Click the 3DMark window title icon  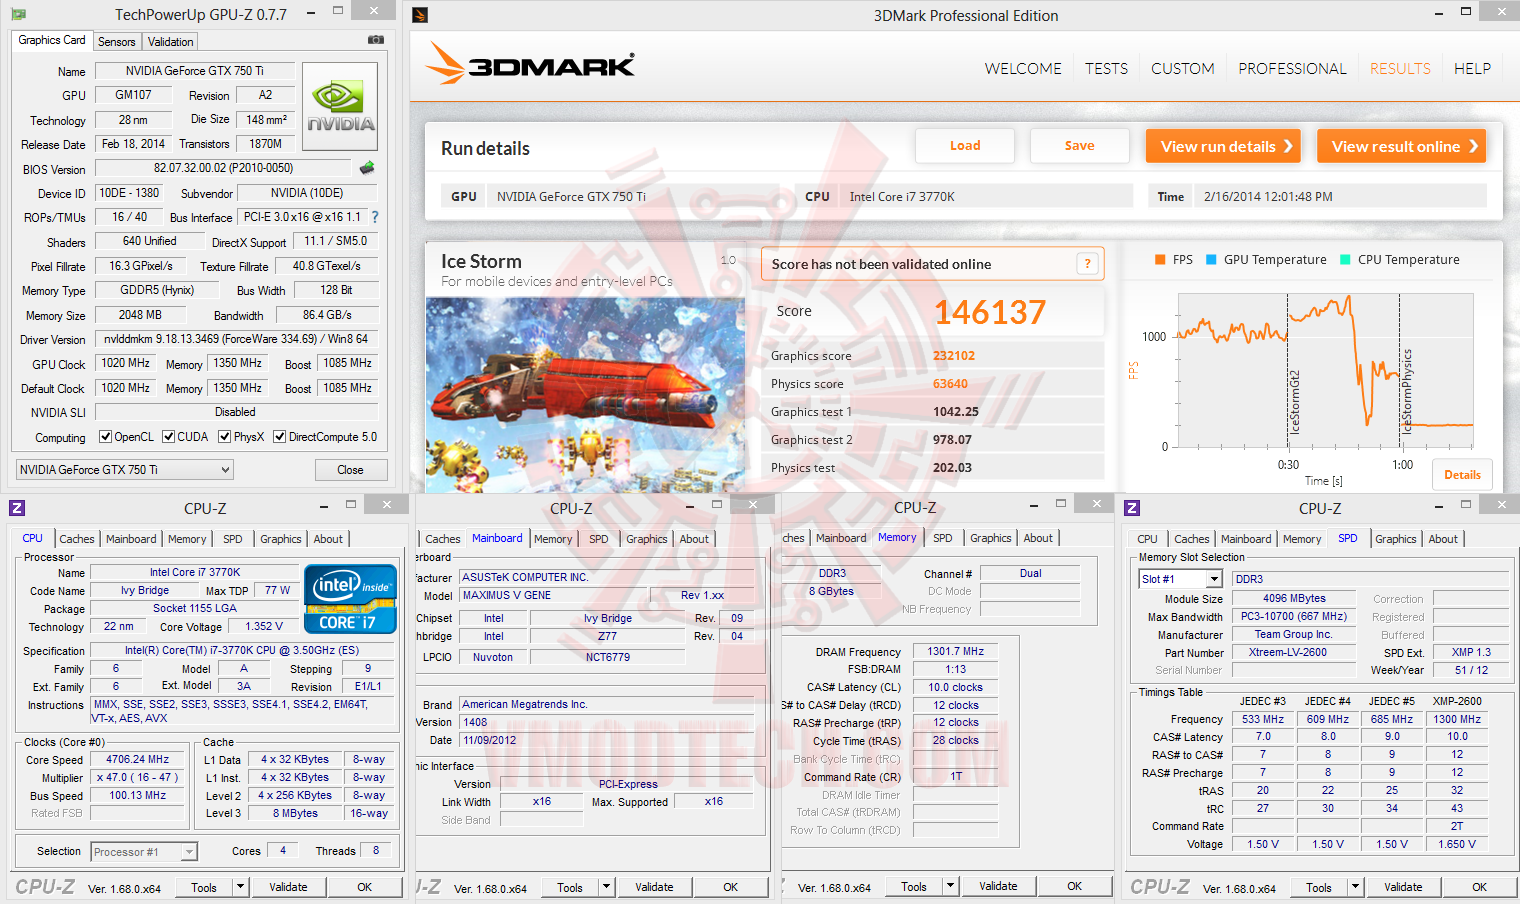pos(420,15)
